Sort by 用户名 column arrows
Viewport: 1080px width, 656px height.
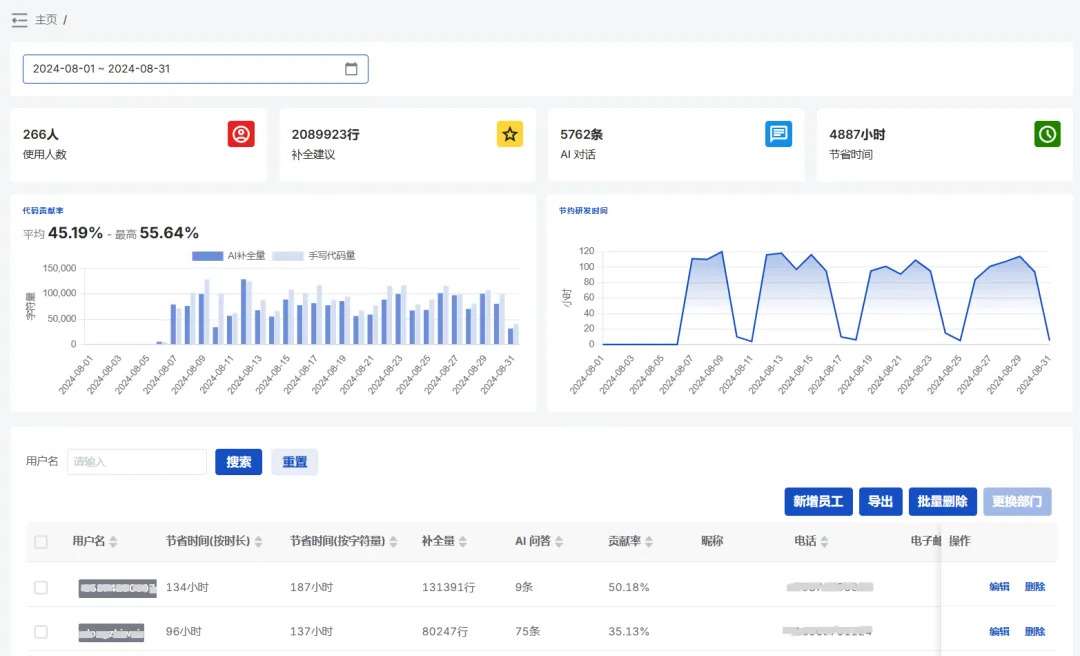tap(113, 542)
